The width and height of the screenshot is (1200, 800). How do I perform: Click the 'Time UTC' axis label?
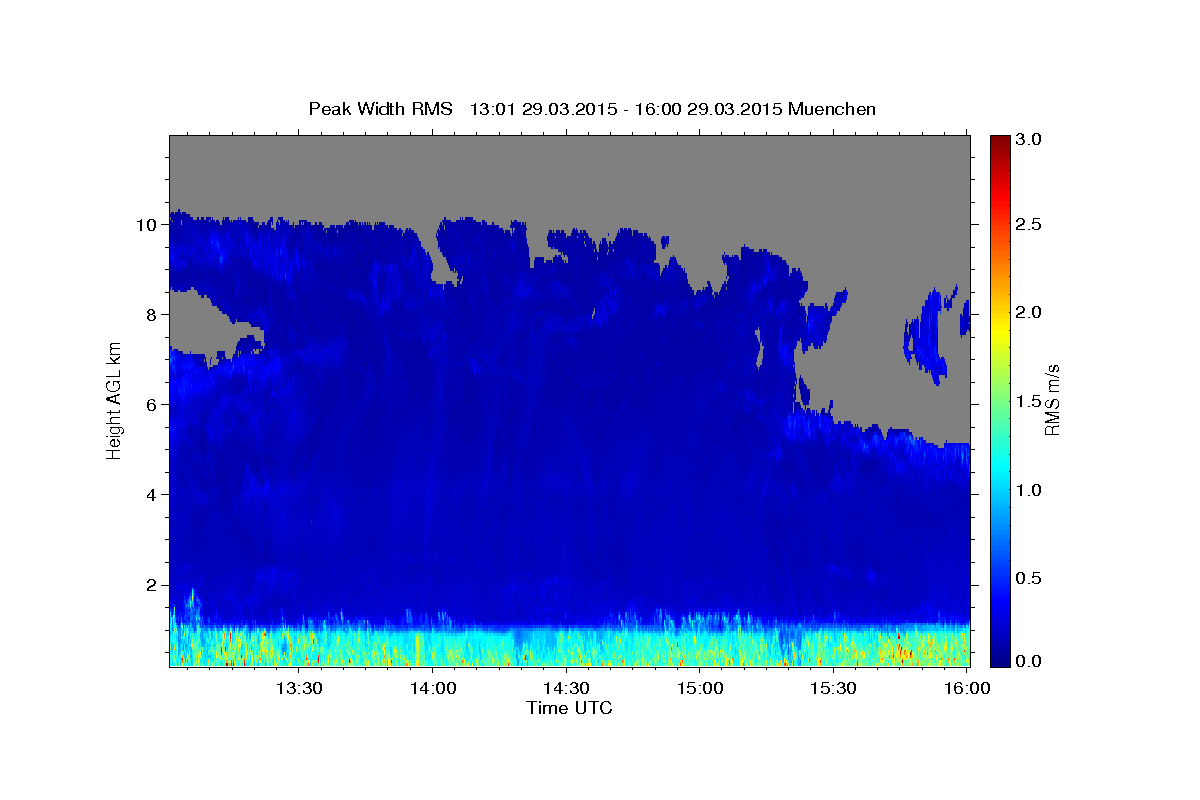[x=569, y=708]
